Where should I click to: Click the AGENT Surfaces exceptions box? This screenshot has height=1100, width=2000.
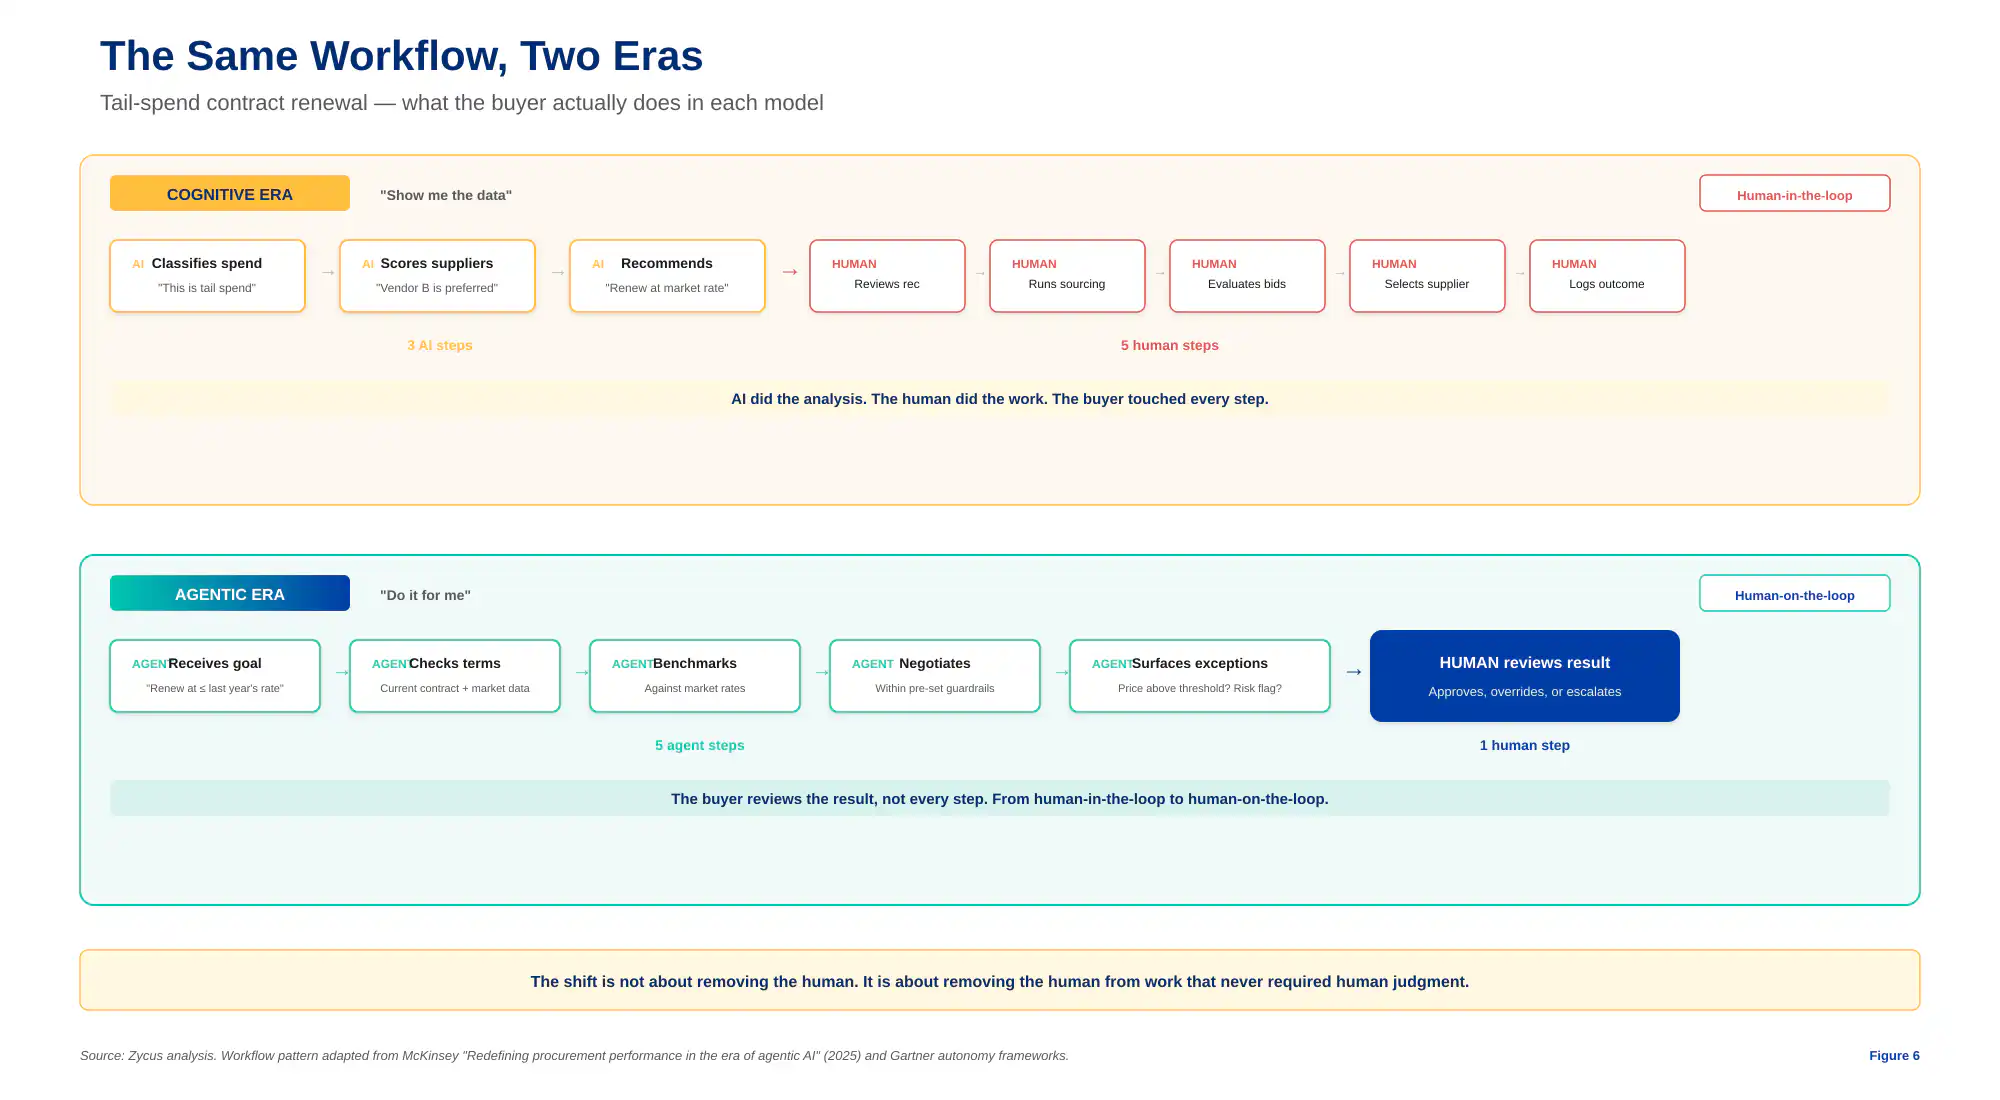tap(1200, 676)
